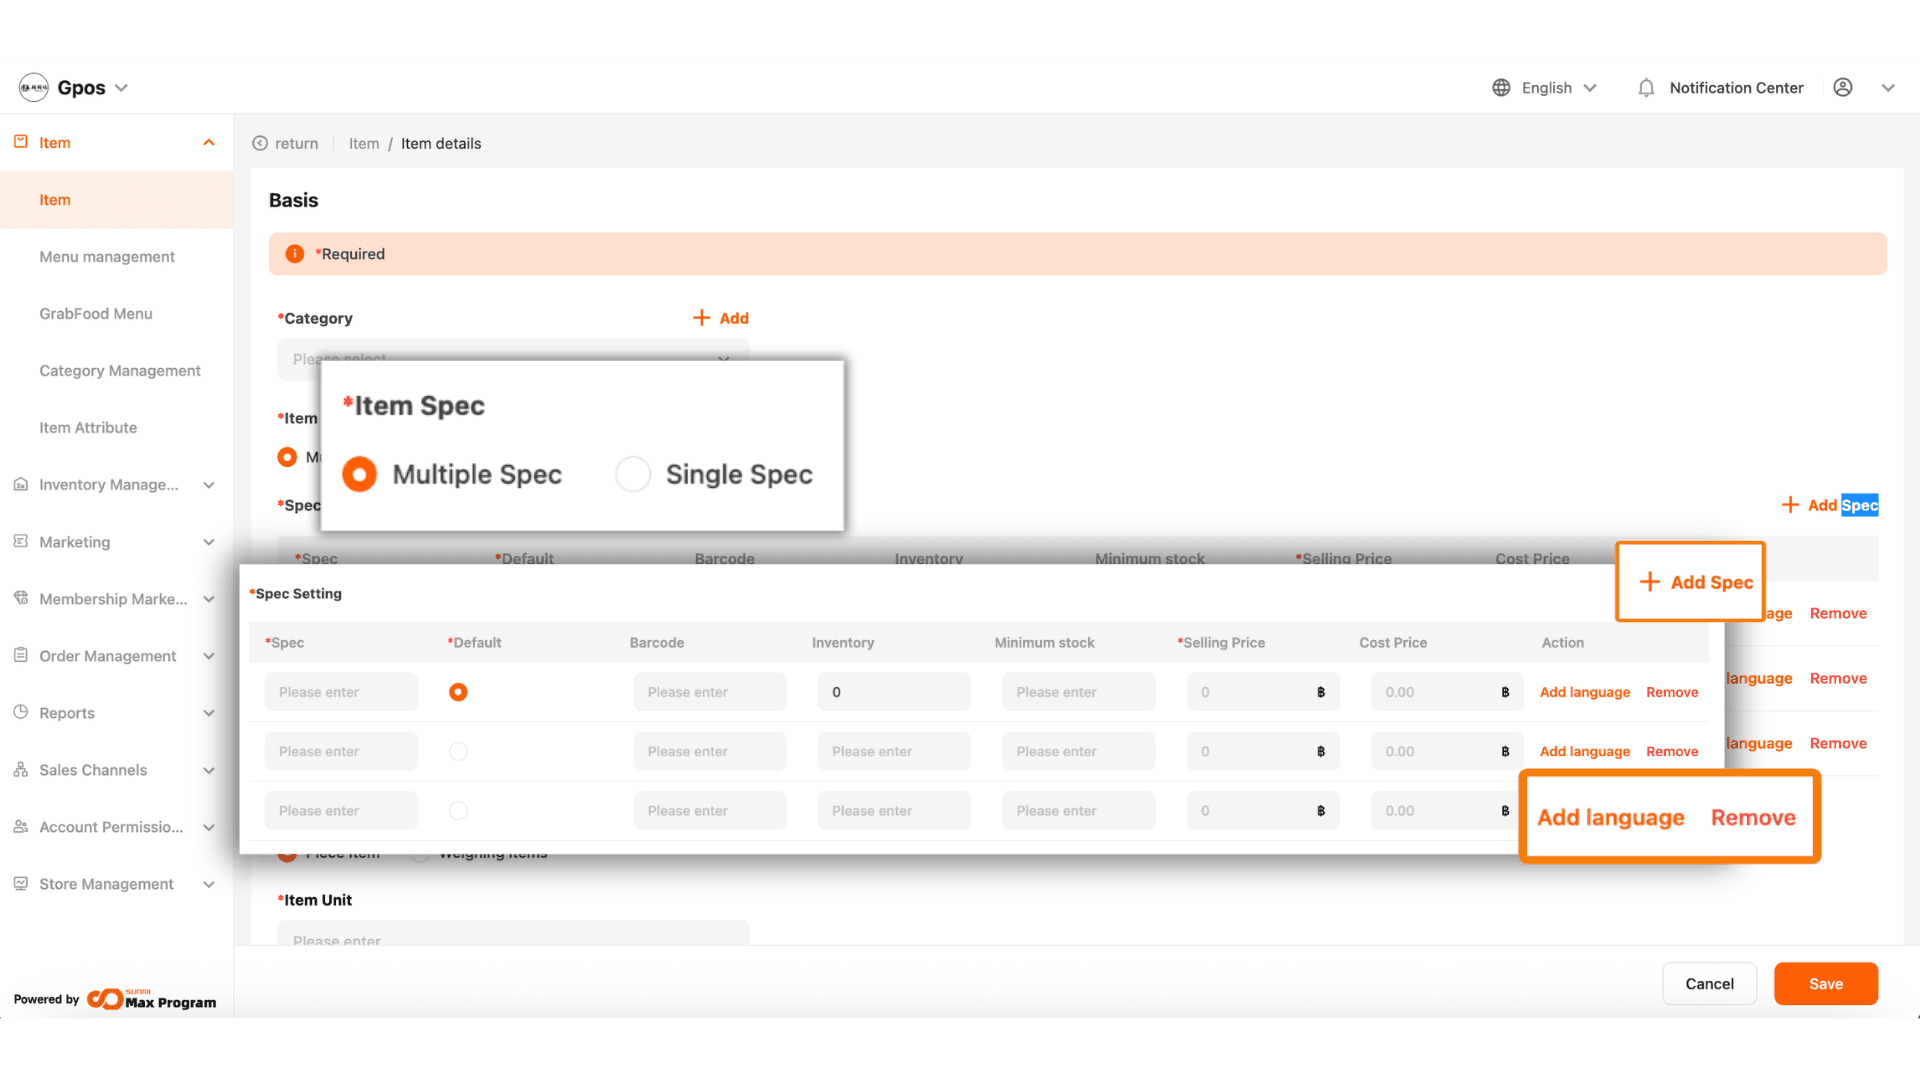The height and width of the screenshot is (1080, 1920).
Task: Select the Multiple Spec radio button
Action: (360, 474)
